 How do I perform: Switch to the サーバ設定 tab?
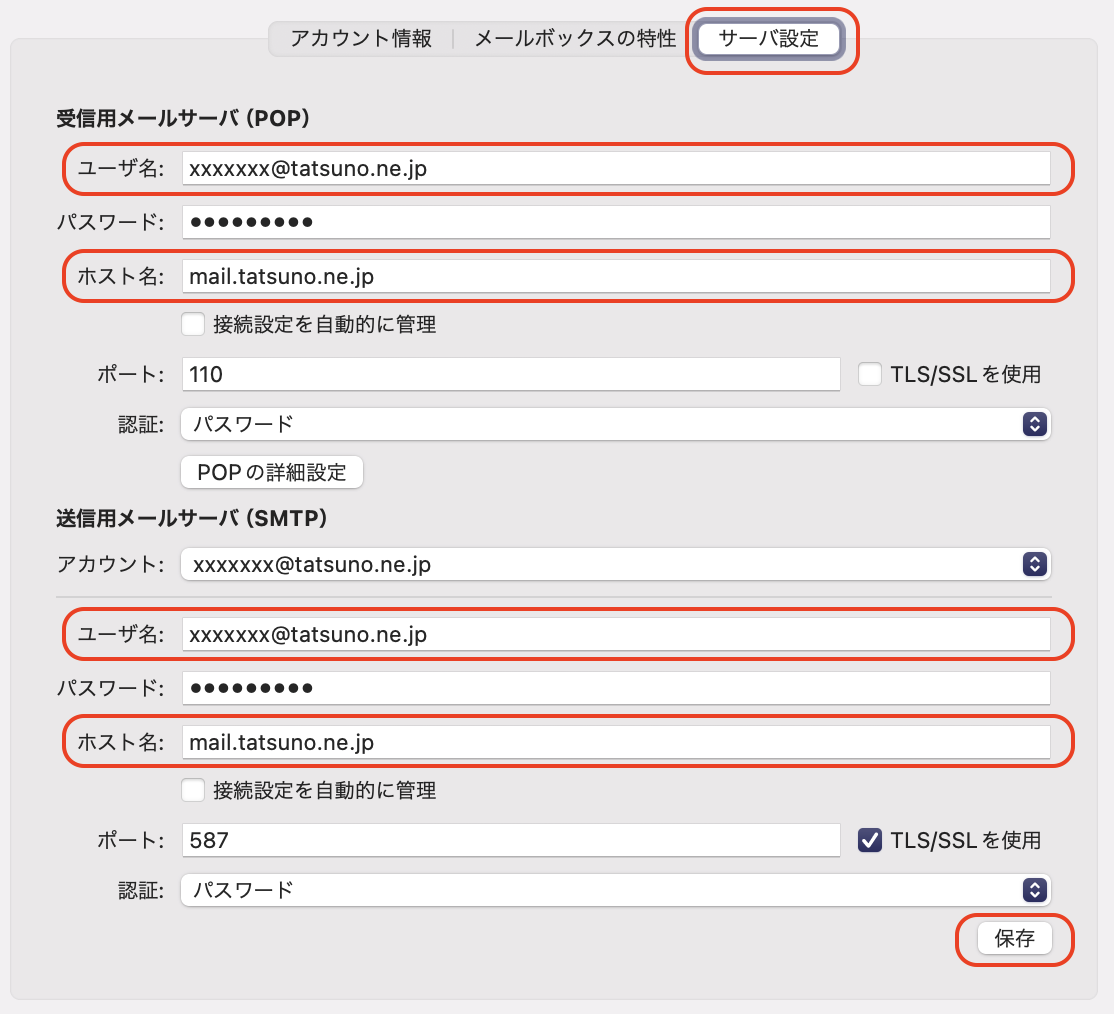769,39
